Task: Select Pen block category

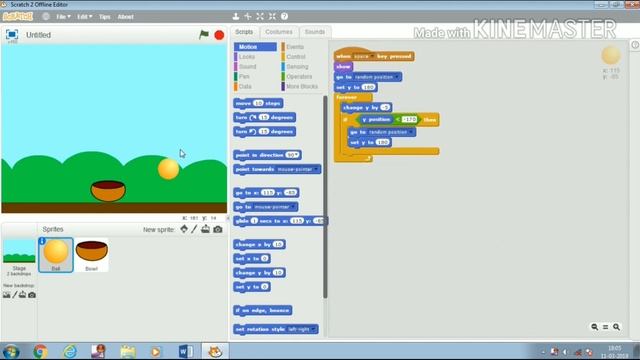Action: [x=244, y=76]
